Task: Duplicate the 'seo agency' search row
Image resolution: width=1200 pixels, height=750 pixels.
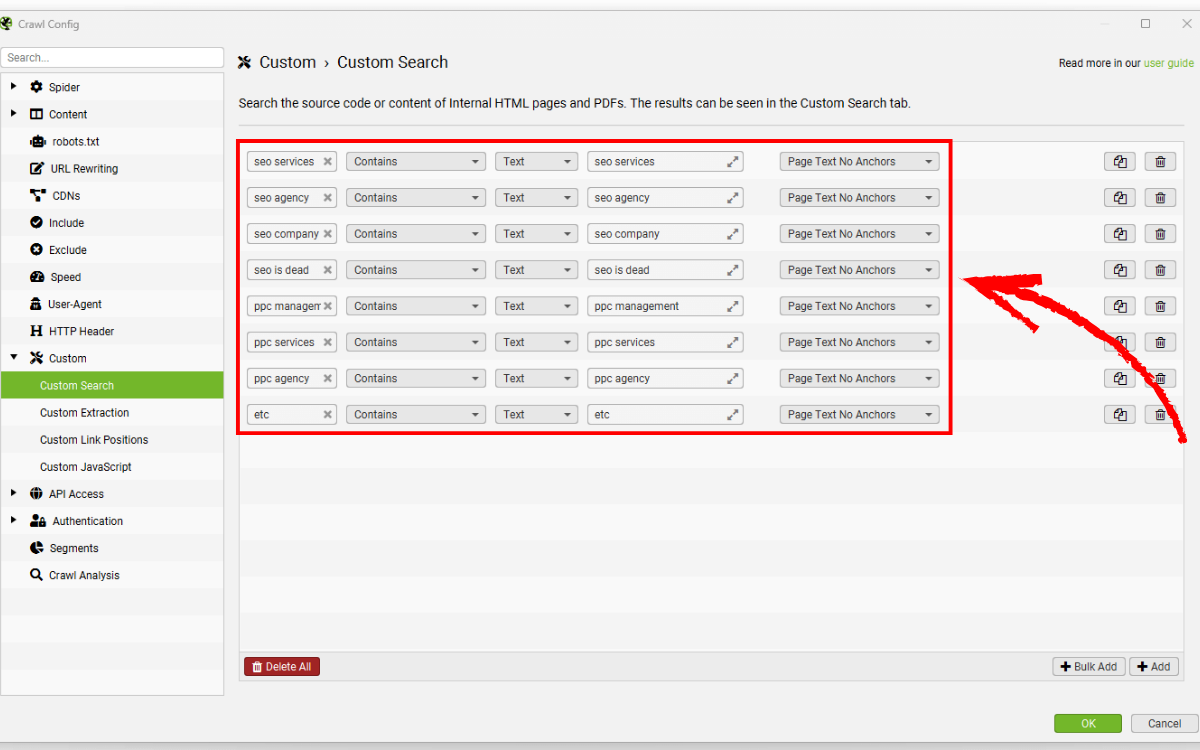Action: (x=1120, y=198)
